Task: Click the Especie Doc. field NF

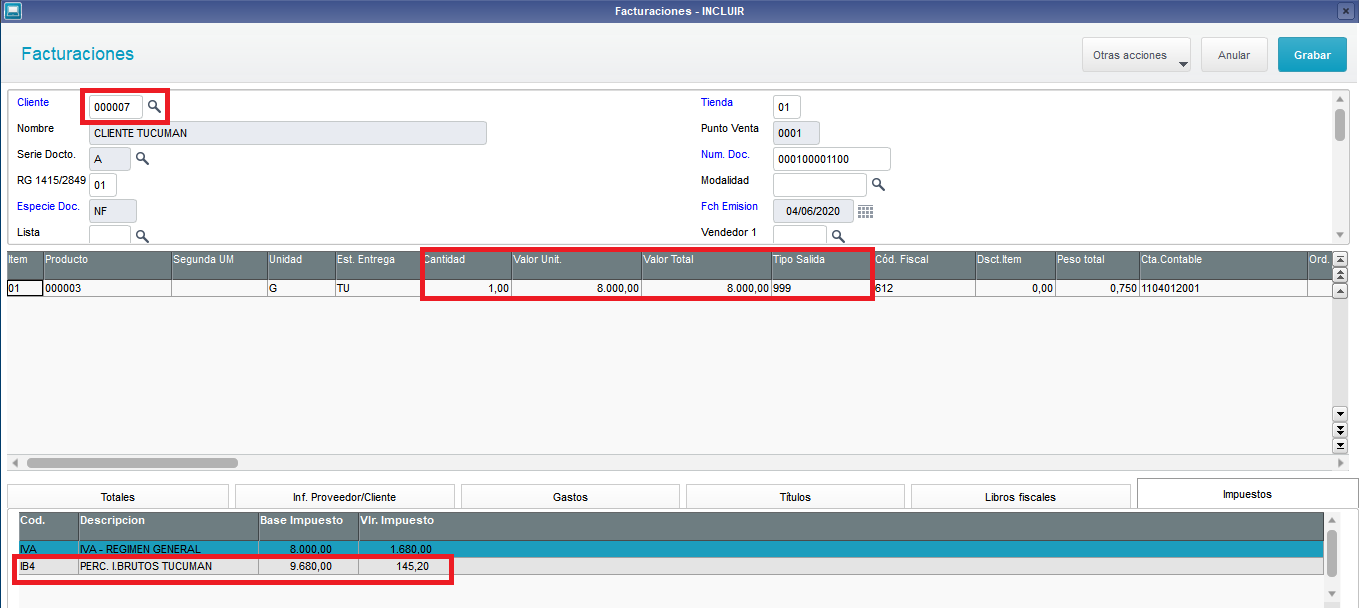Action: coord(113,211)
